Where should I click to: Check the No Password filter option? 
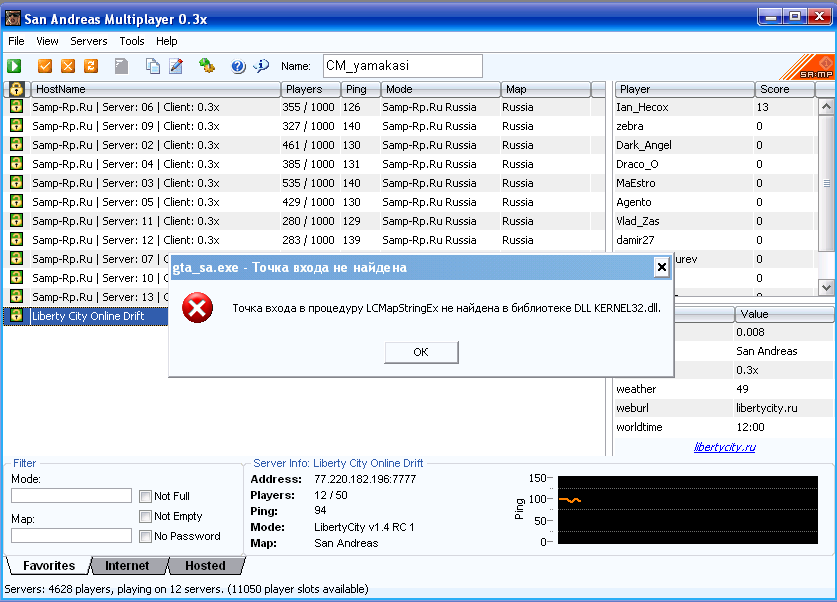coord(146,536)
